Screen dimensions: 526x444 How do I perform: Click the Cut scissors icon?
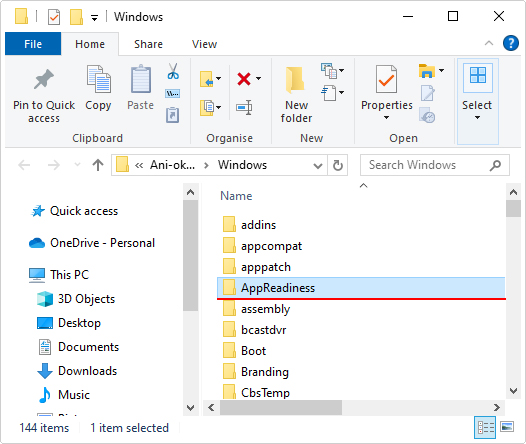[x=173, y=71]
